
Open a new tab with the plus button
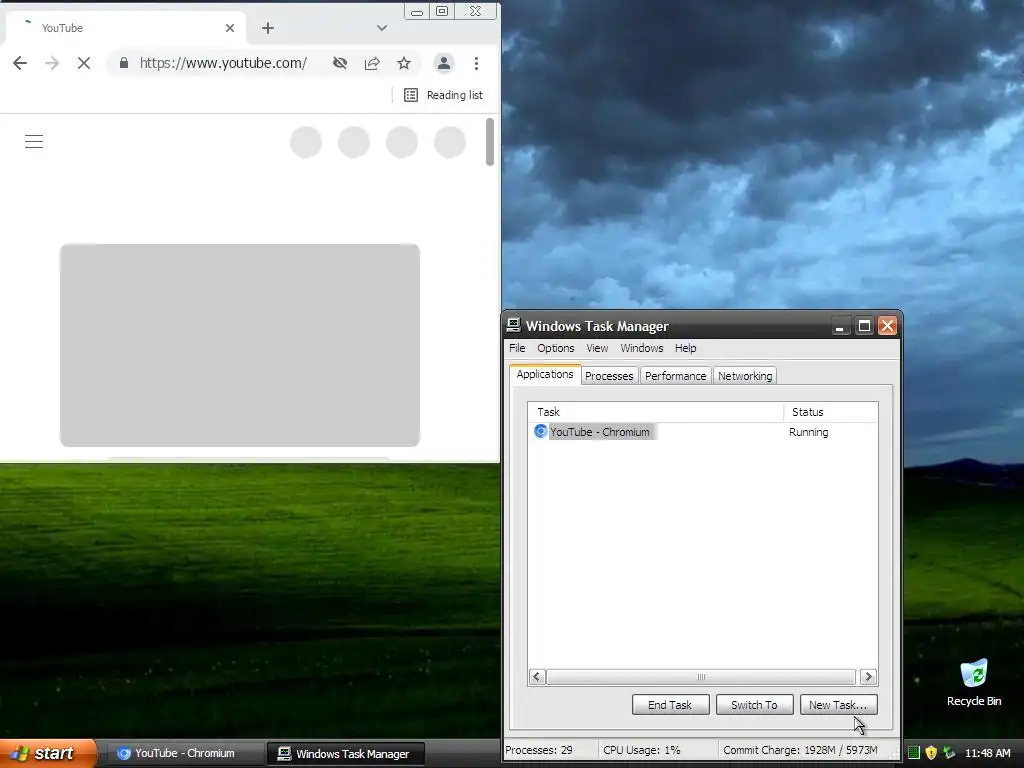(x=268, y=28)
